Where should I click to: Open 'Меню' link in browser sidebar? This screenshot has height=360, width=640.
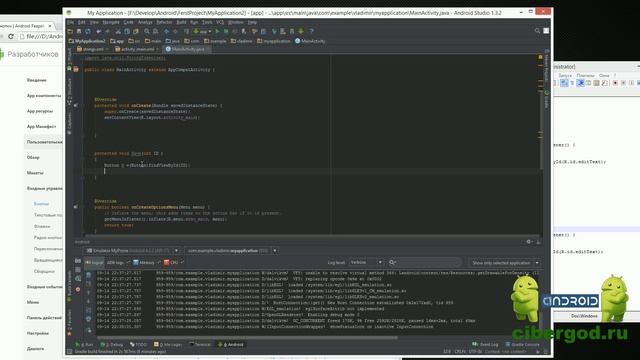33,302
